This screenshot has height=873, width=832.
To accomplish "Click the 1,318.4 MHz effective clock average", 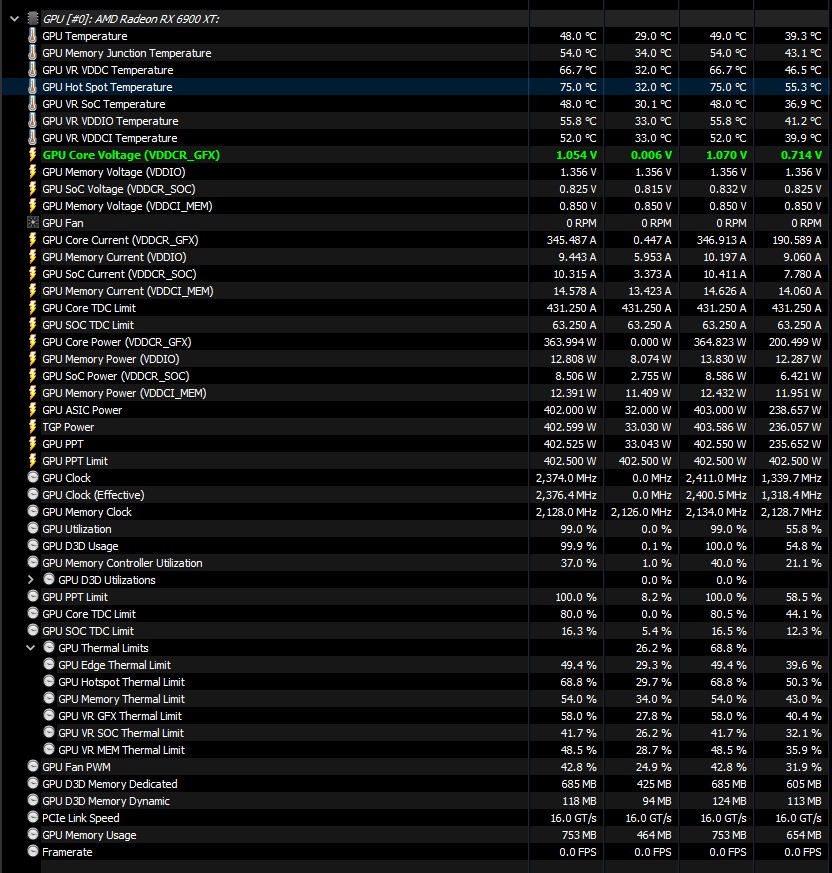I will point(791,494).
